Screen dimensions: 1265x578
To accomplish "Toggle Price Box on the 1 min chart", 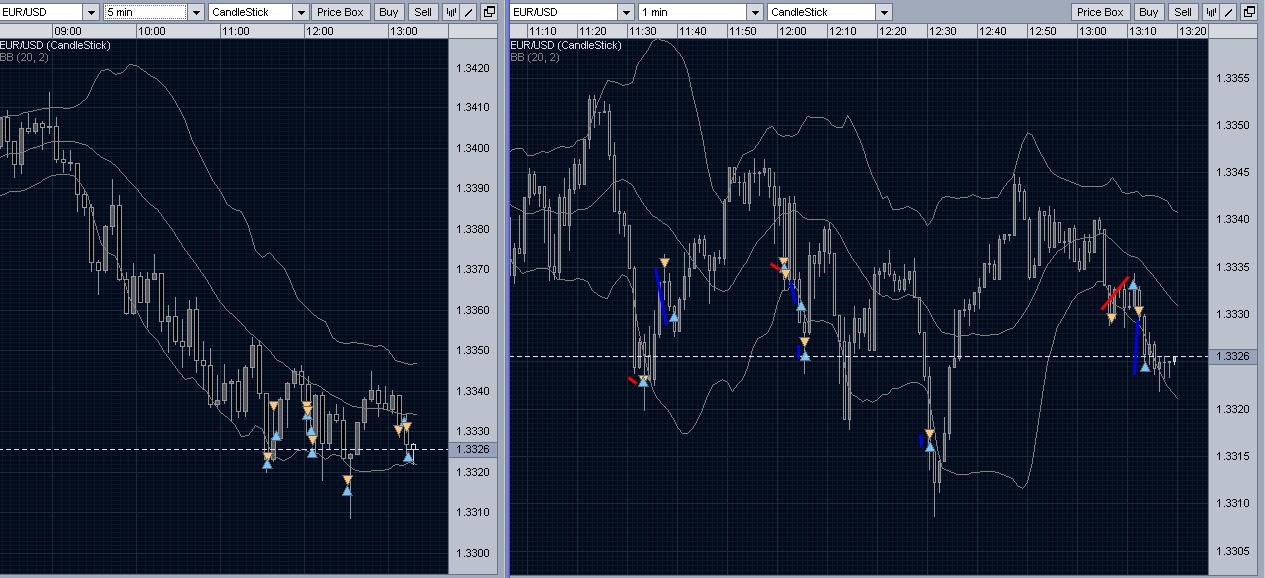I will point(1101,12).
